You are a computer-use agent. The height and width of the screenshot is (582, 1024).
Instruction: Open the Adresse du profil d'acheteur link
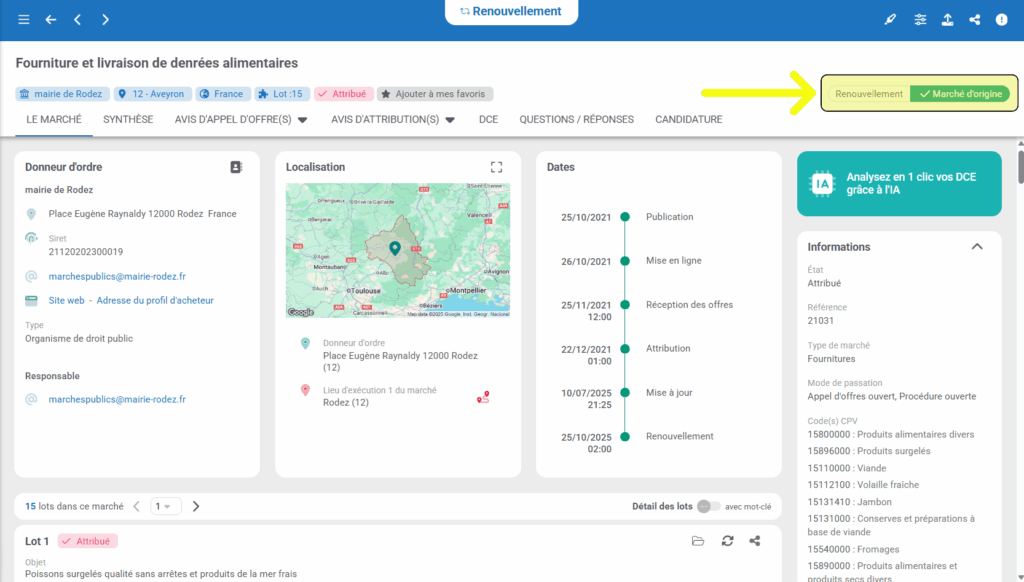pyautogui.click(x=153, y=300)
